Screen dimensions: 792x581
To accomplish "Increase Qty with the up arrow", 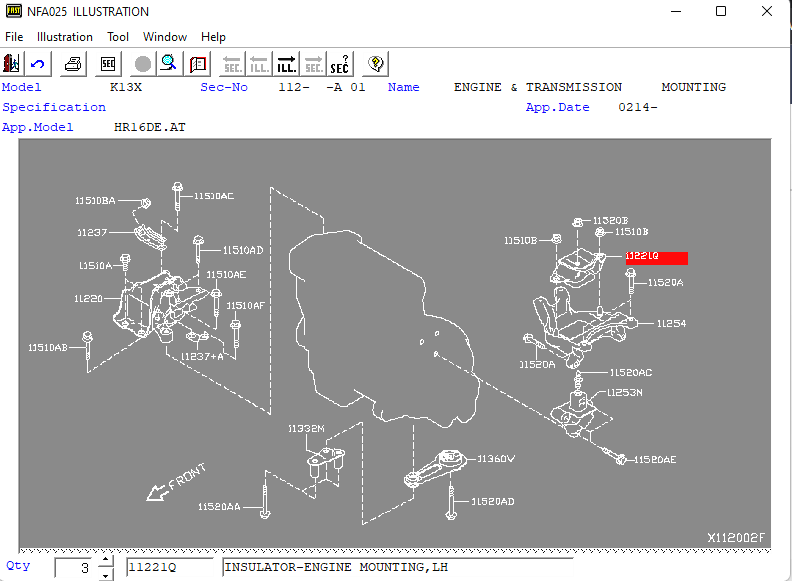I will coord(105,560).
